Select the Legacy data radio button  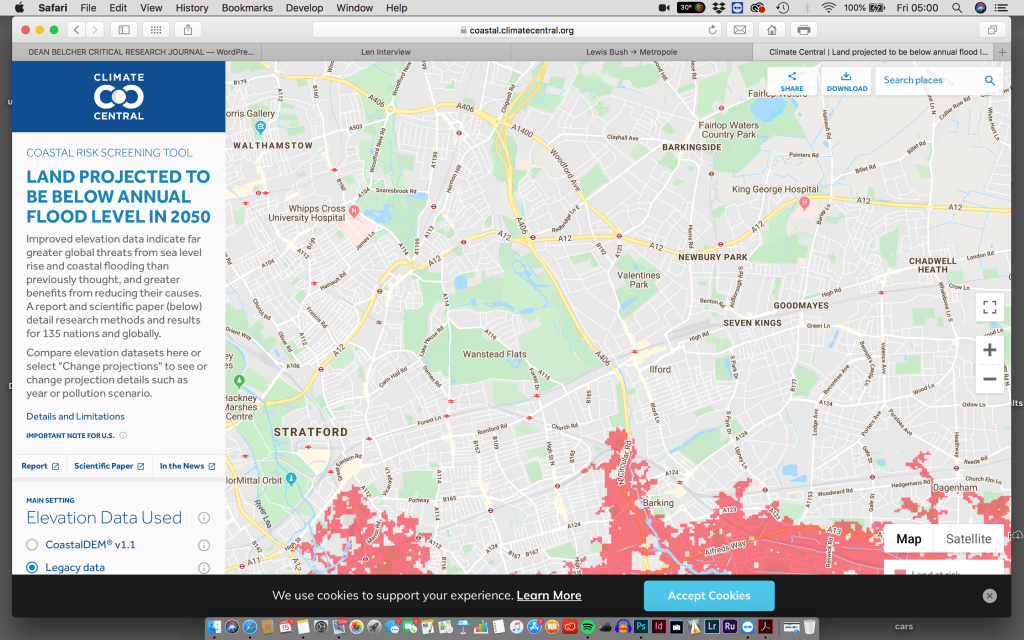tap(32, 568)
